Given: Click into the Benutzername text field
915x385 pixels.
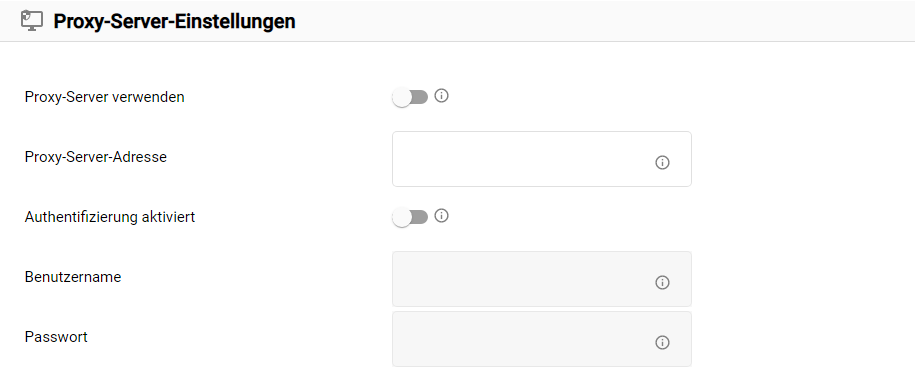Looking at the screenshot, I should [542, 279].
